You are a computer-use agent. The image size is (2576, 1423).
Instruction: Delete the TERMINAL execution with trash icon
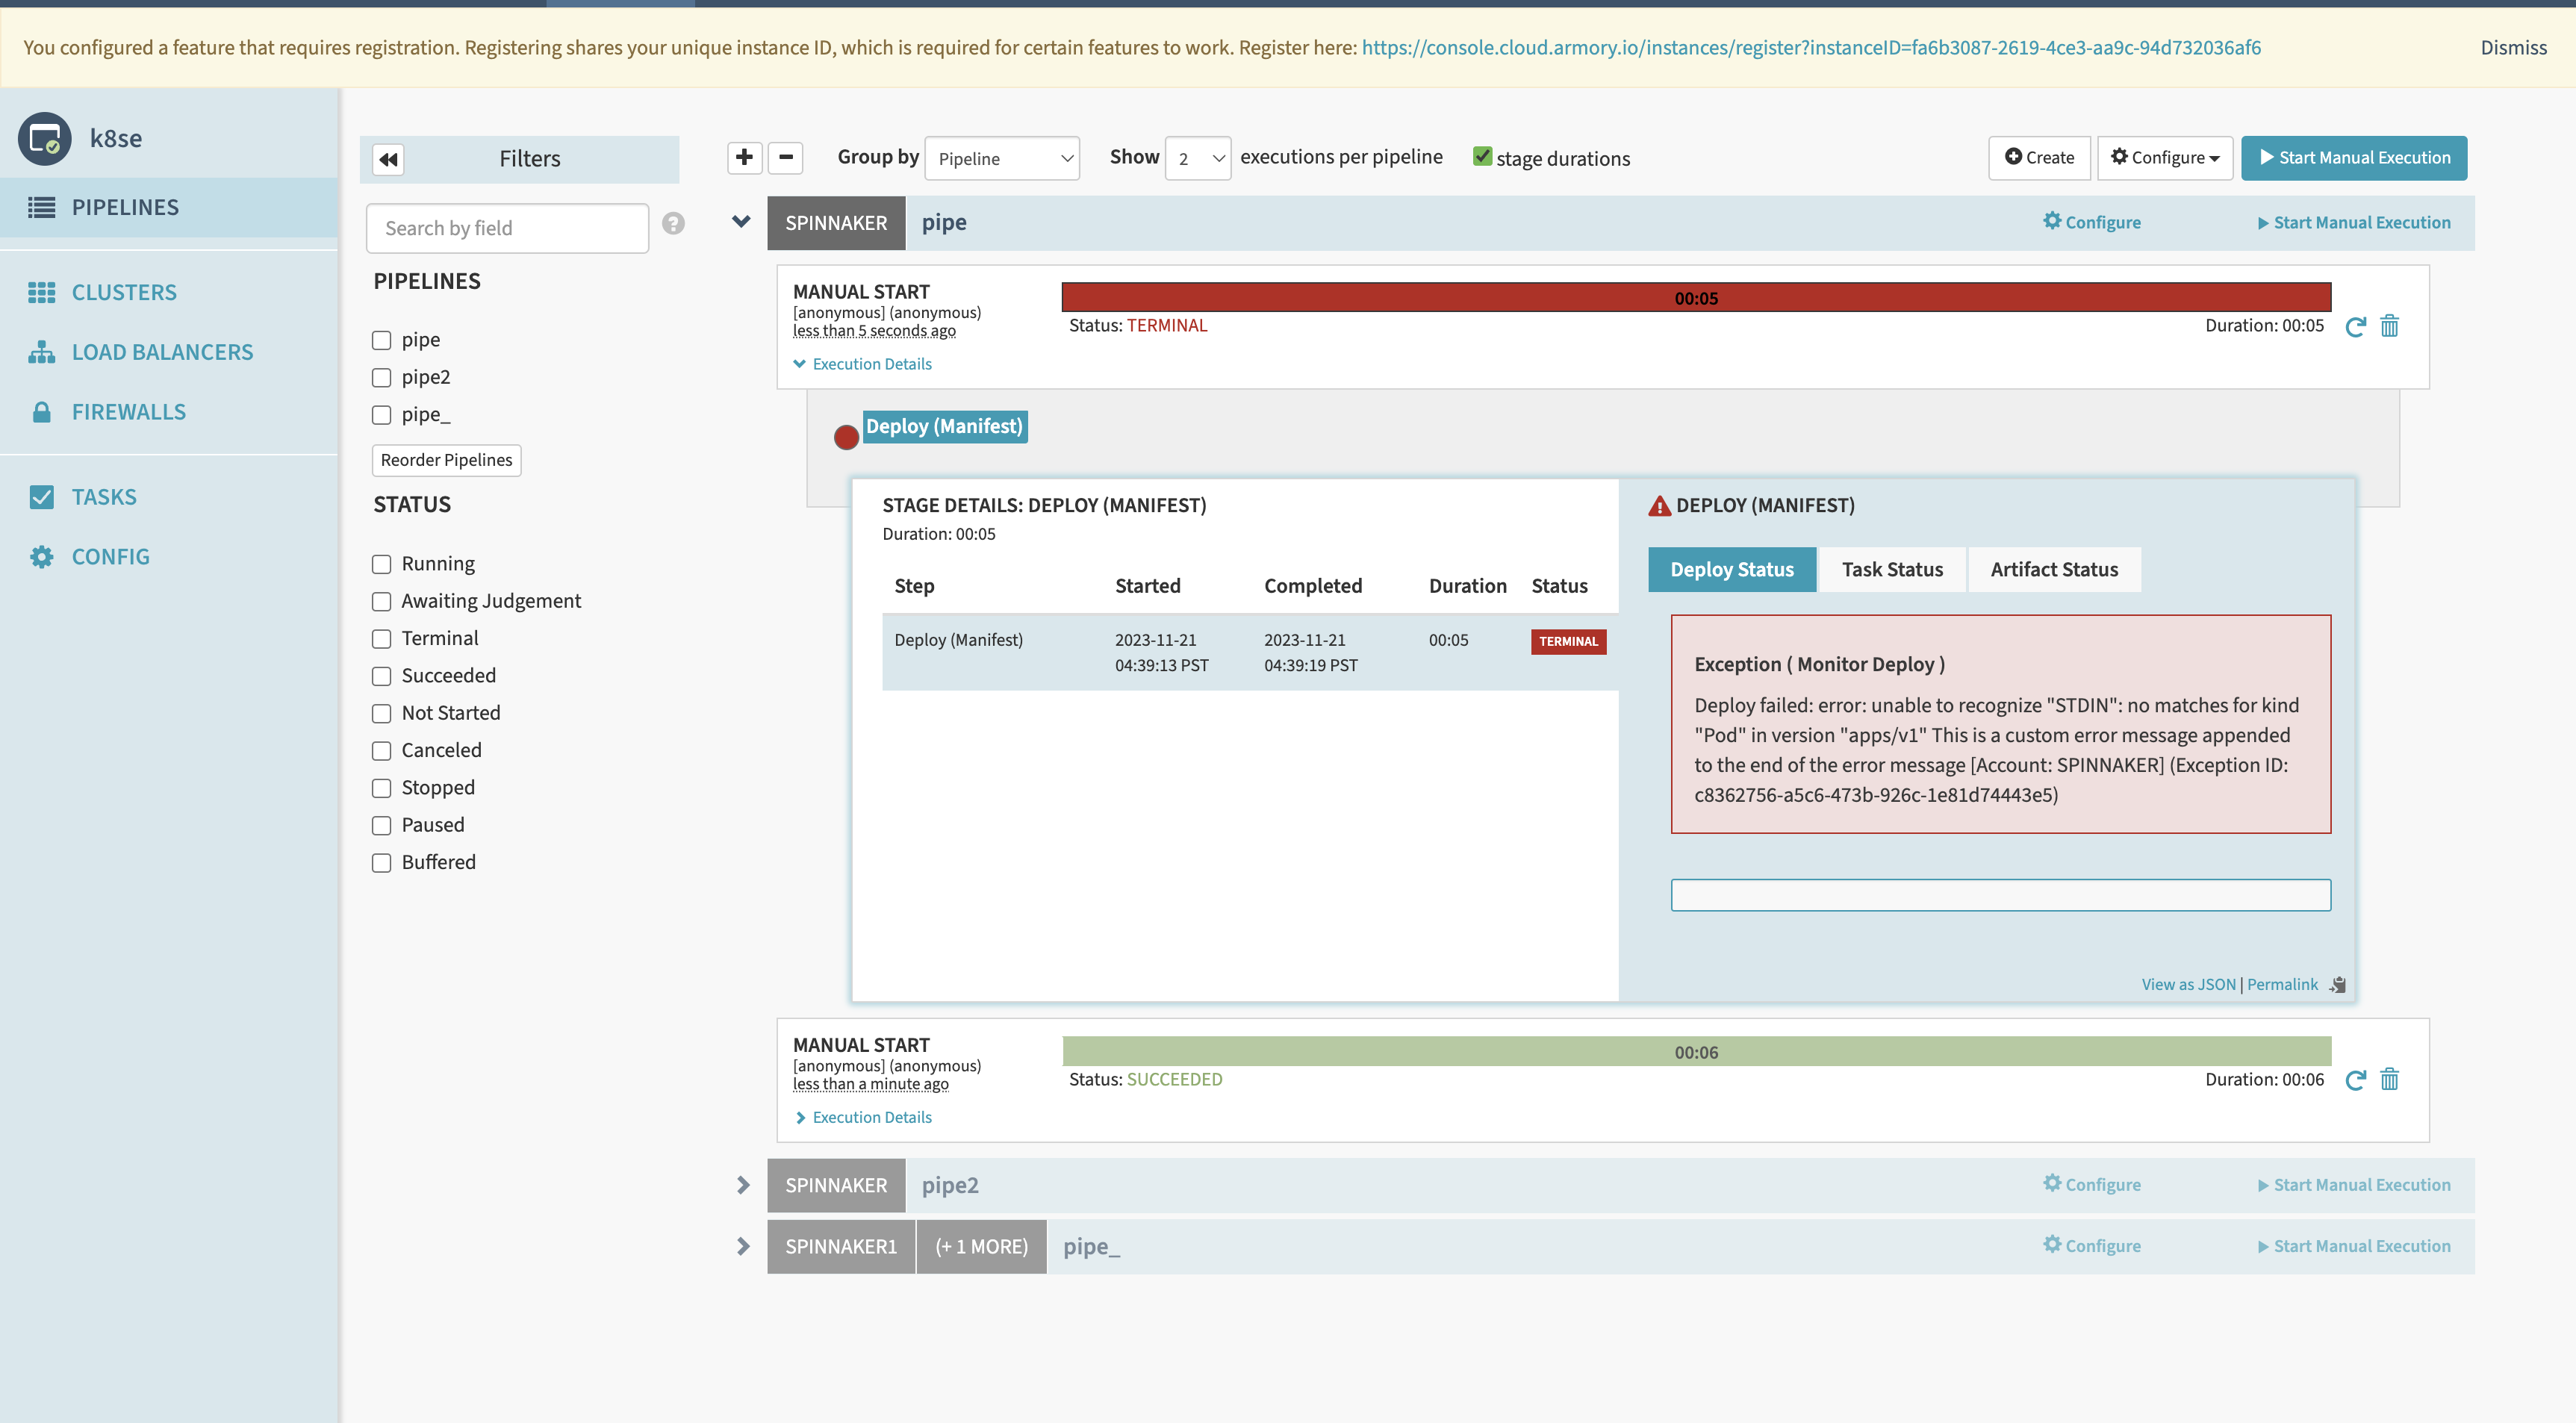(2389, 326)
